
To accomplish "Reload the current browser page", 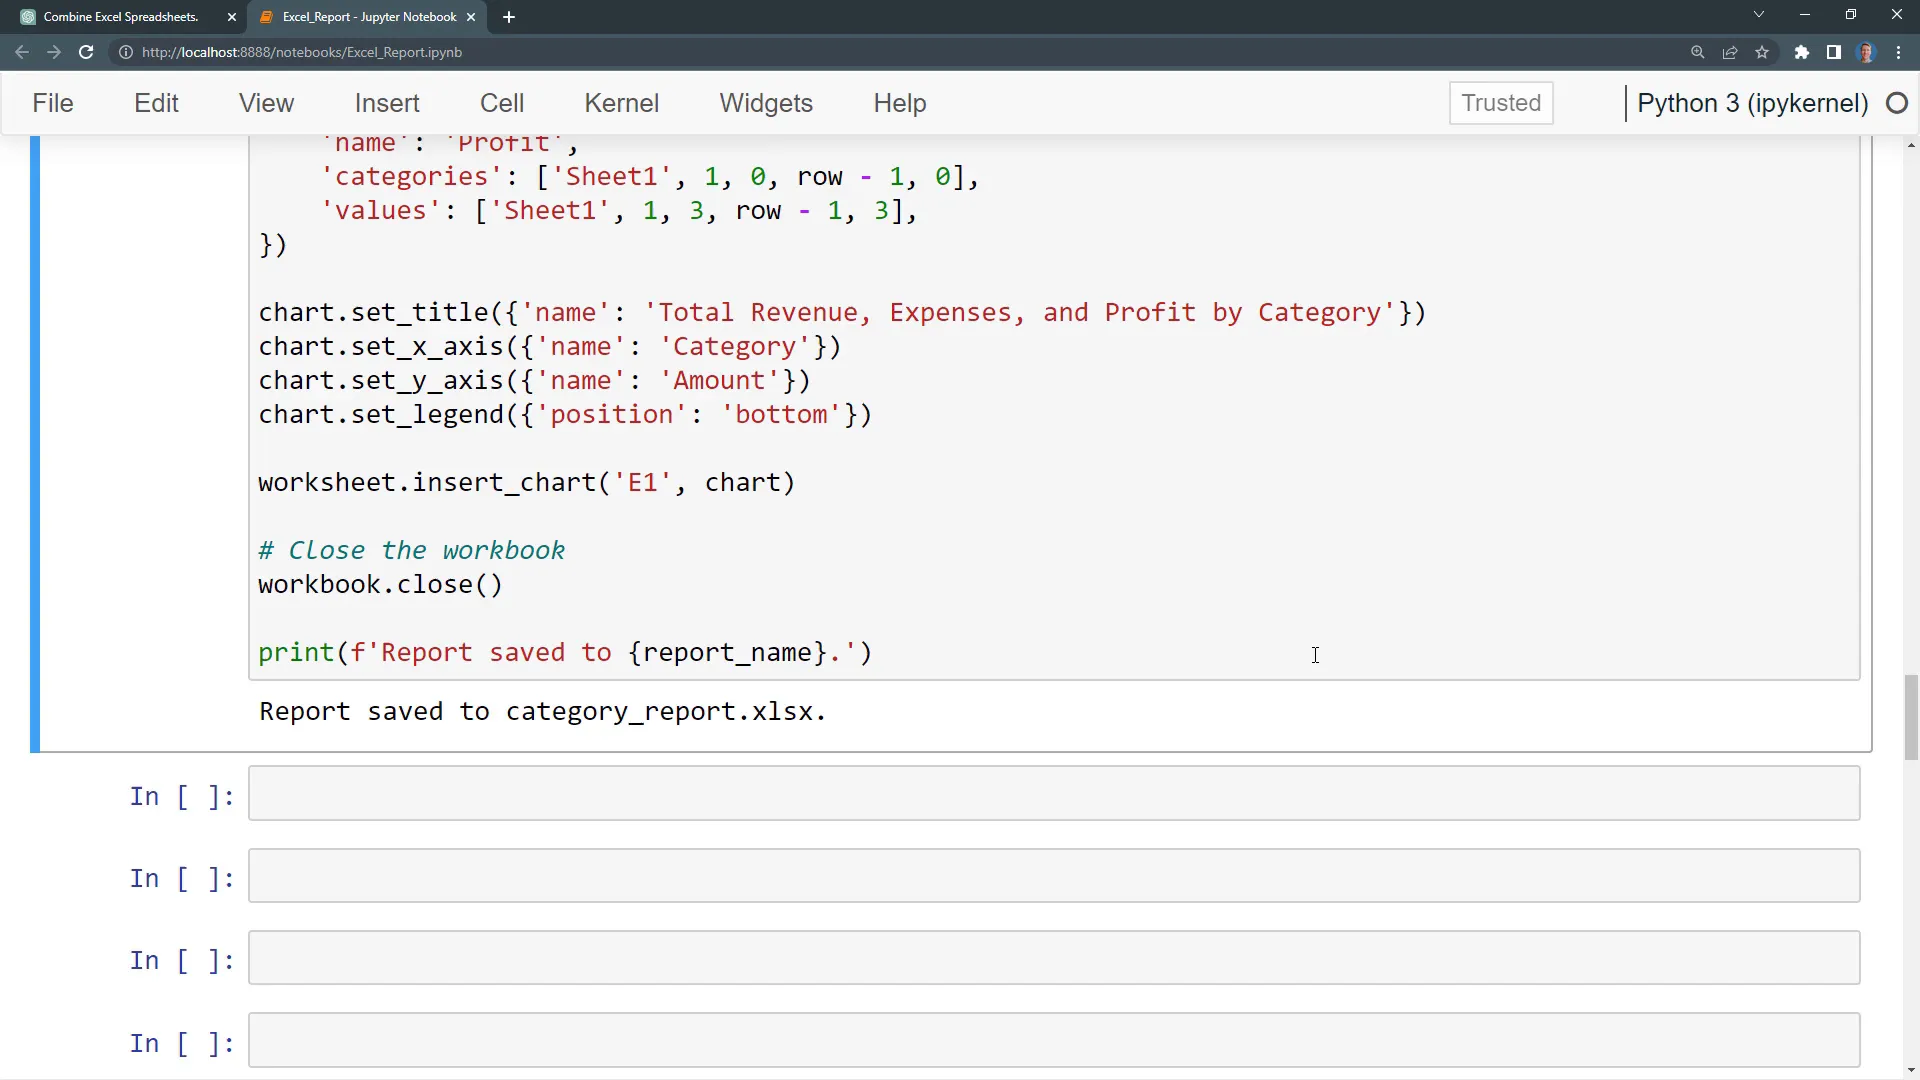I will click(x=86, y=52).
